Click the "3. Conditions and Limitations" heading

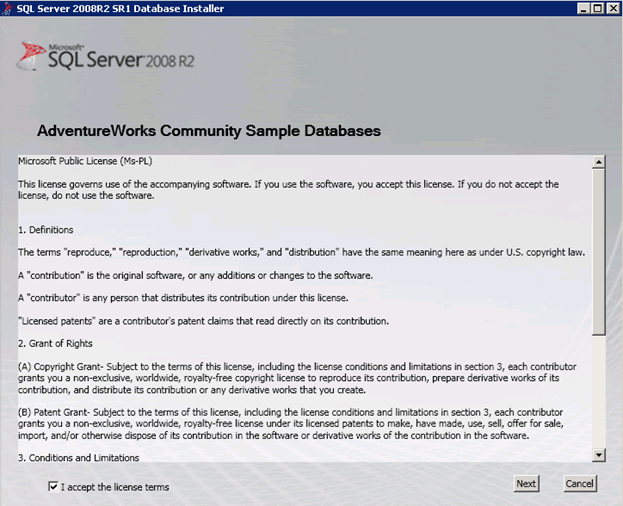[78, 457]
